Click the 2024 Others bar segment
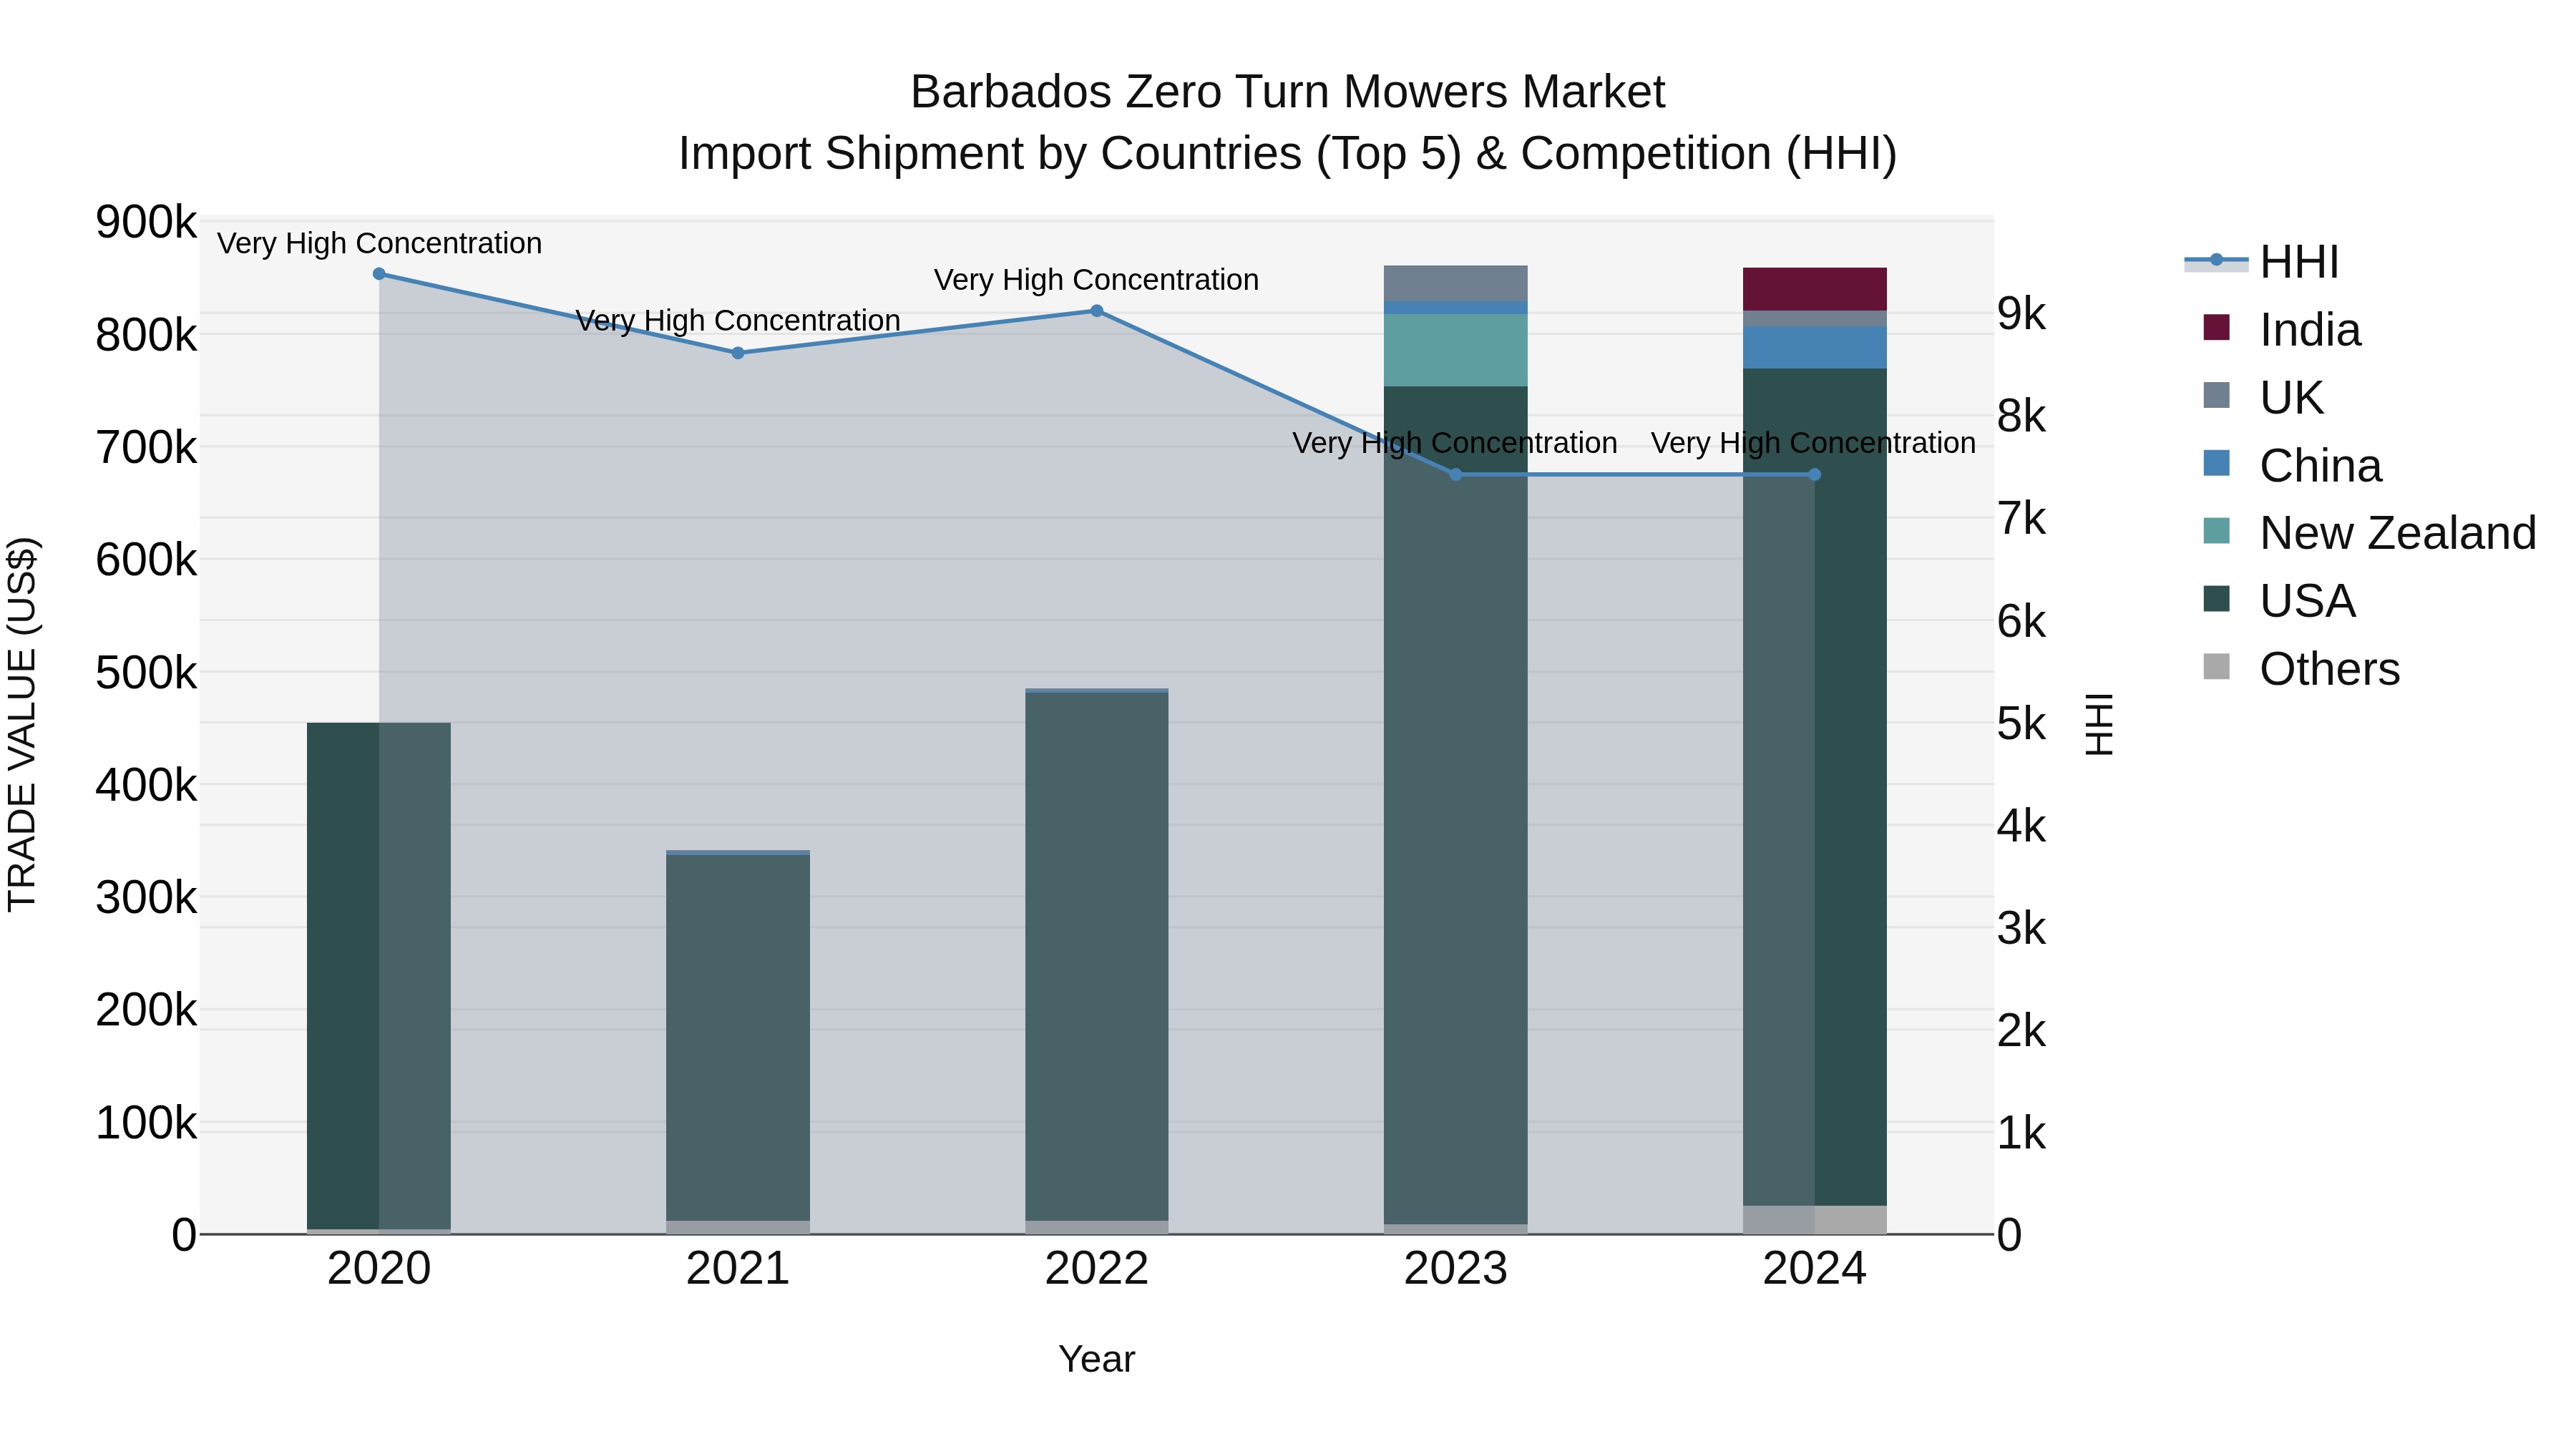Viewport: 2576px width, 1449px height. (1815, 1220)
